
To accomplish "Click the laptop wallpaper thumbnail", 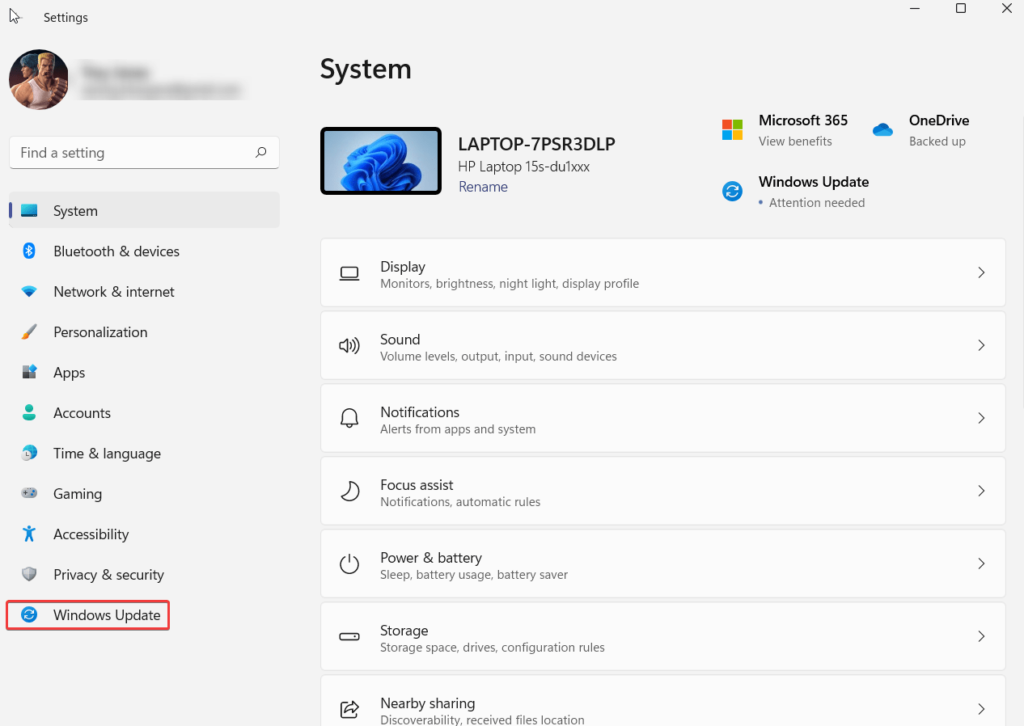I will 381,161.
